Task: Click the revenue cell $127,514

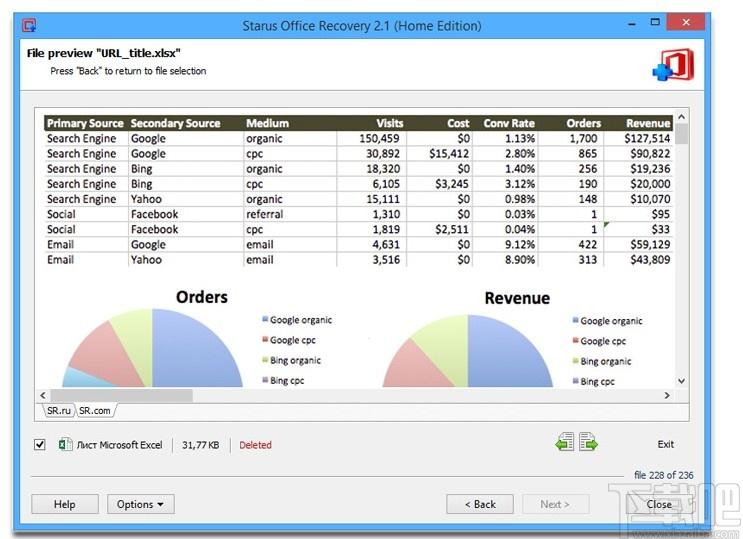Action: pos(647,138)
